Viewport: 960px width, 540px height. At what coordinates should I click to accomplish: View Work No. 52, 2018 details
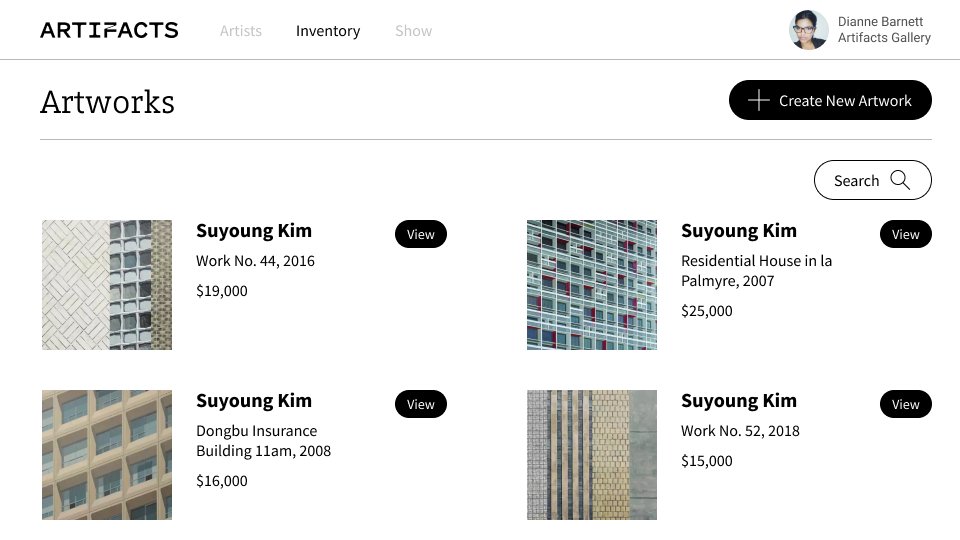coord(905,404)
